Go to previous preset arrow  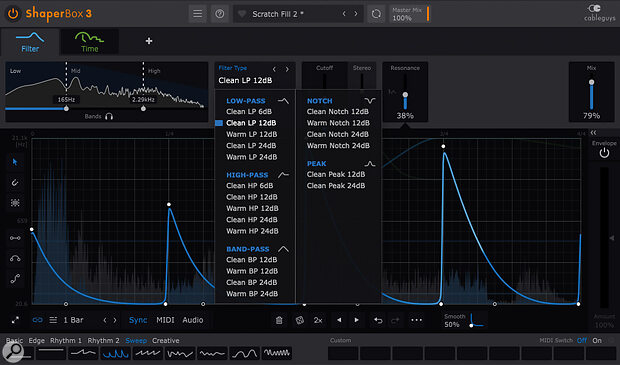[344, 14]
